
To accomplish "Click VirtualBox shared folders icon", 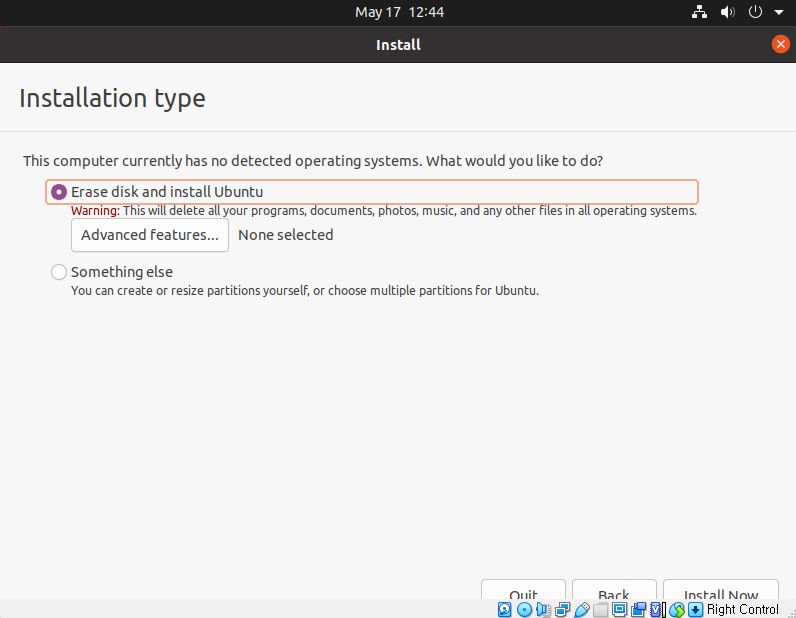I will [x=600, y=609].
